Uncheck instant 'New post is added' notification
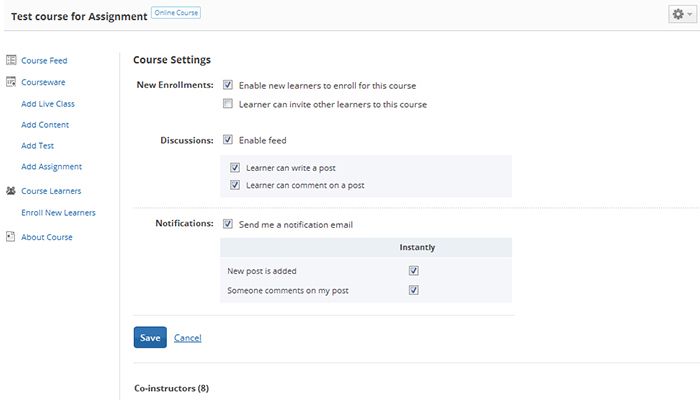 [413, 271]
